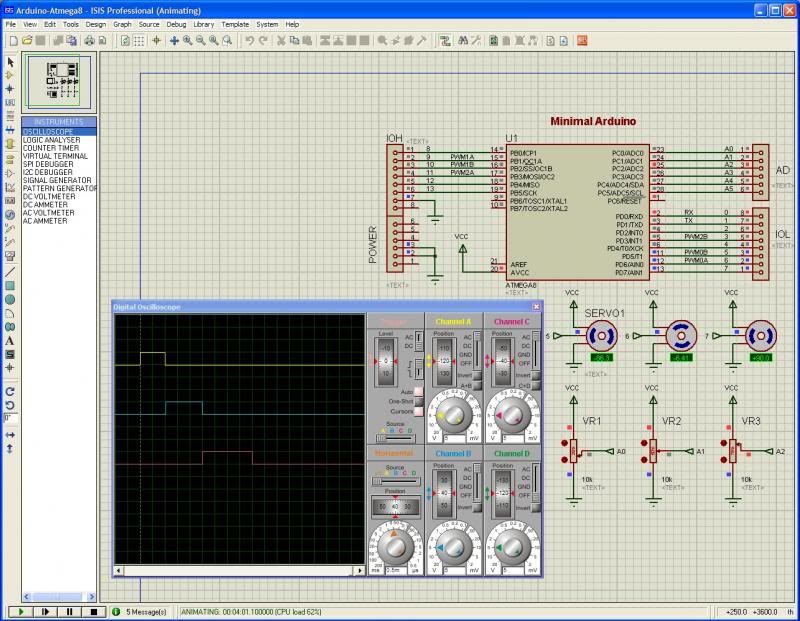Select SIGNAL GENERATOR in instruments list
The image size is (800, 621).
(57, 180)
